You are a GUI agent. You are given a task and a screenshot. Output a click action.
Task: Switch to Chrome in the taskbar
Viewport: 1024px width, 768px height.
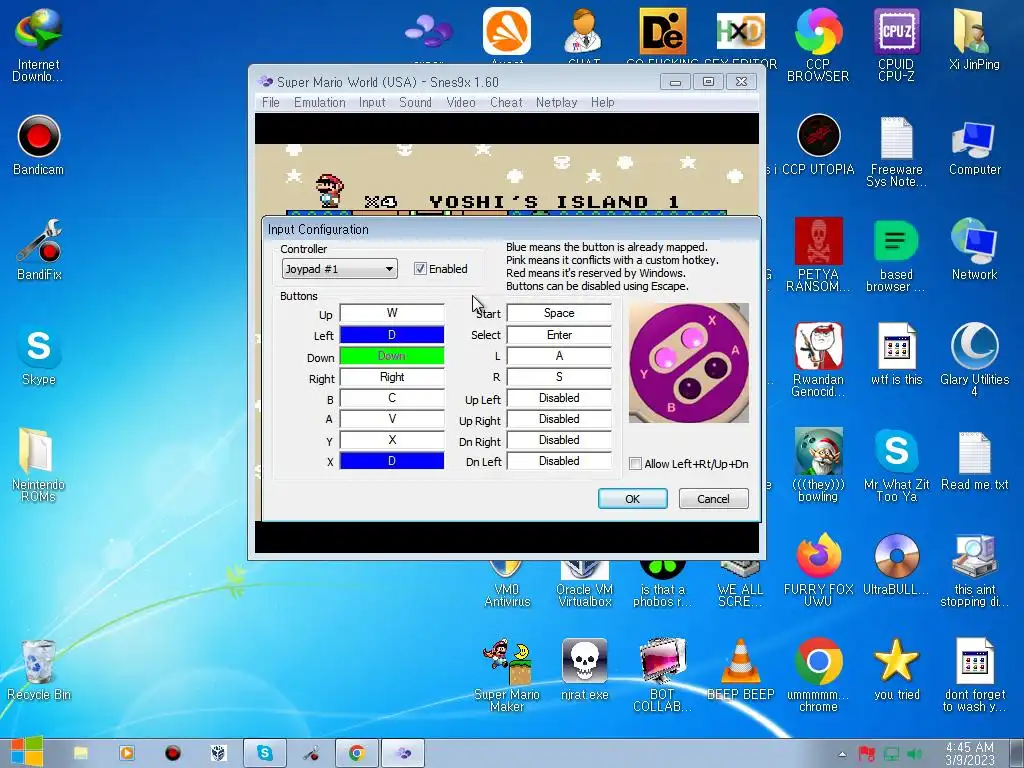pyautogui.click(x=357, y=753)
